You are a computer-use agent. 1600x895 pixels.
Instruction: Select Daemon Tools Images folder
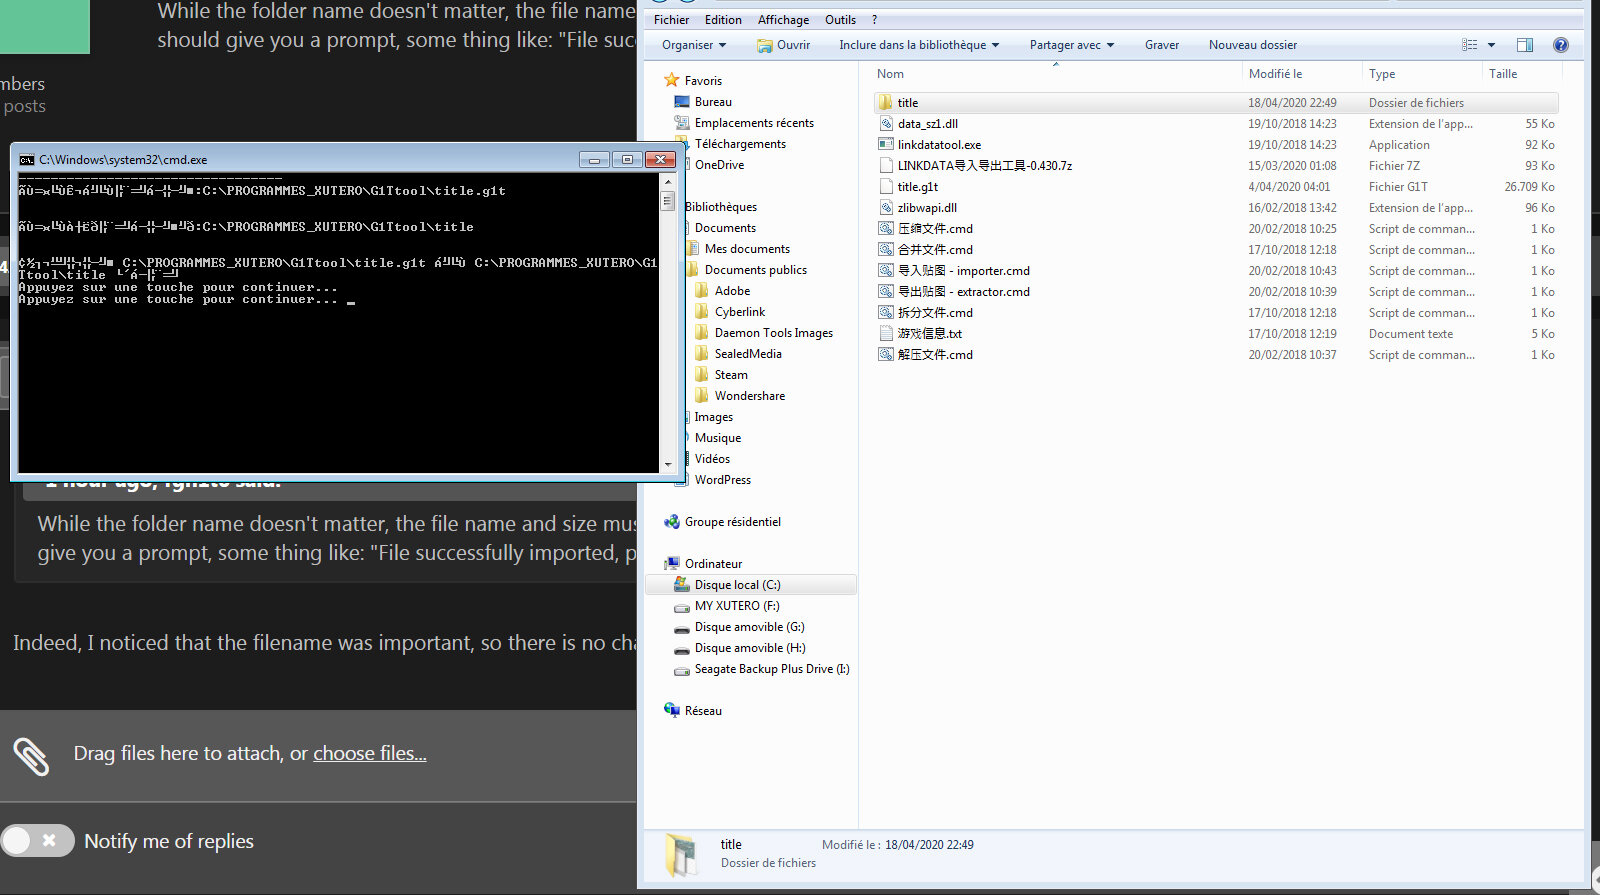(x=773, y=333)
